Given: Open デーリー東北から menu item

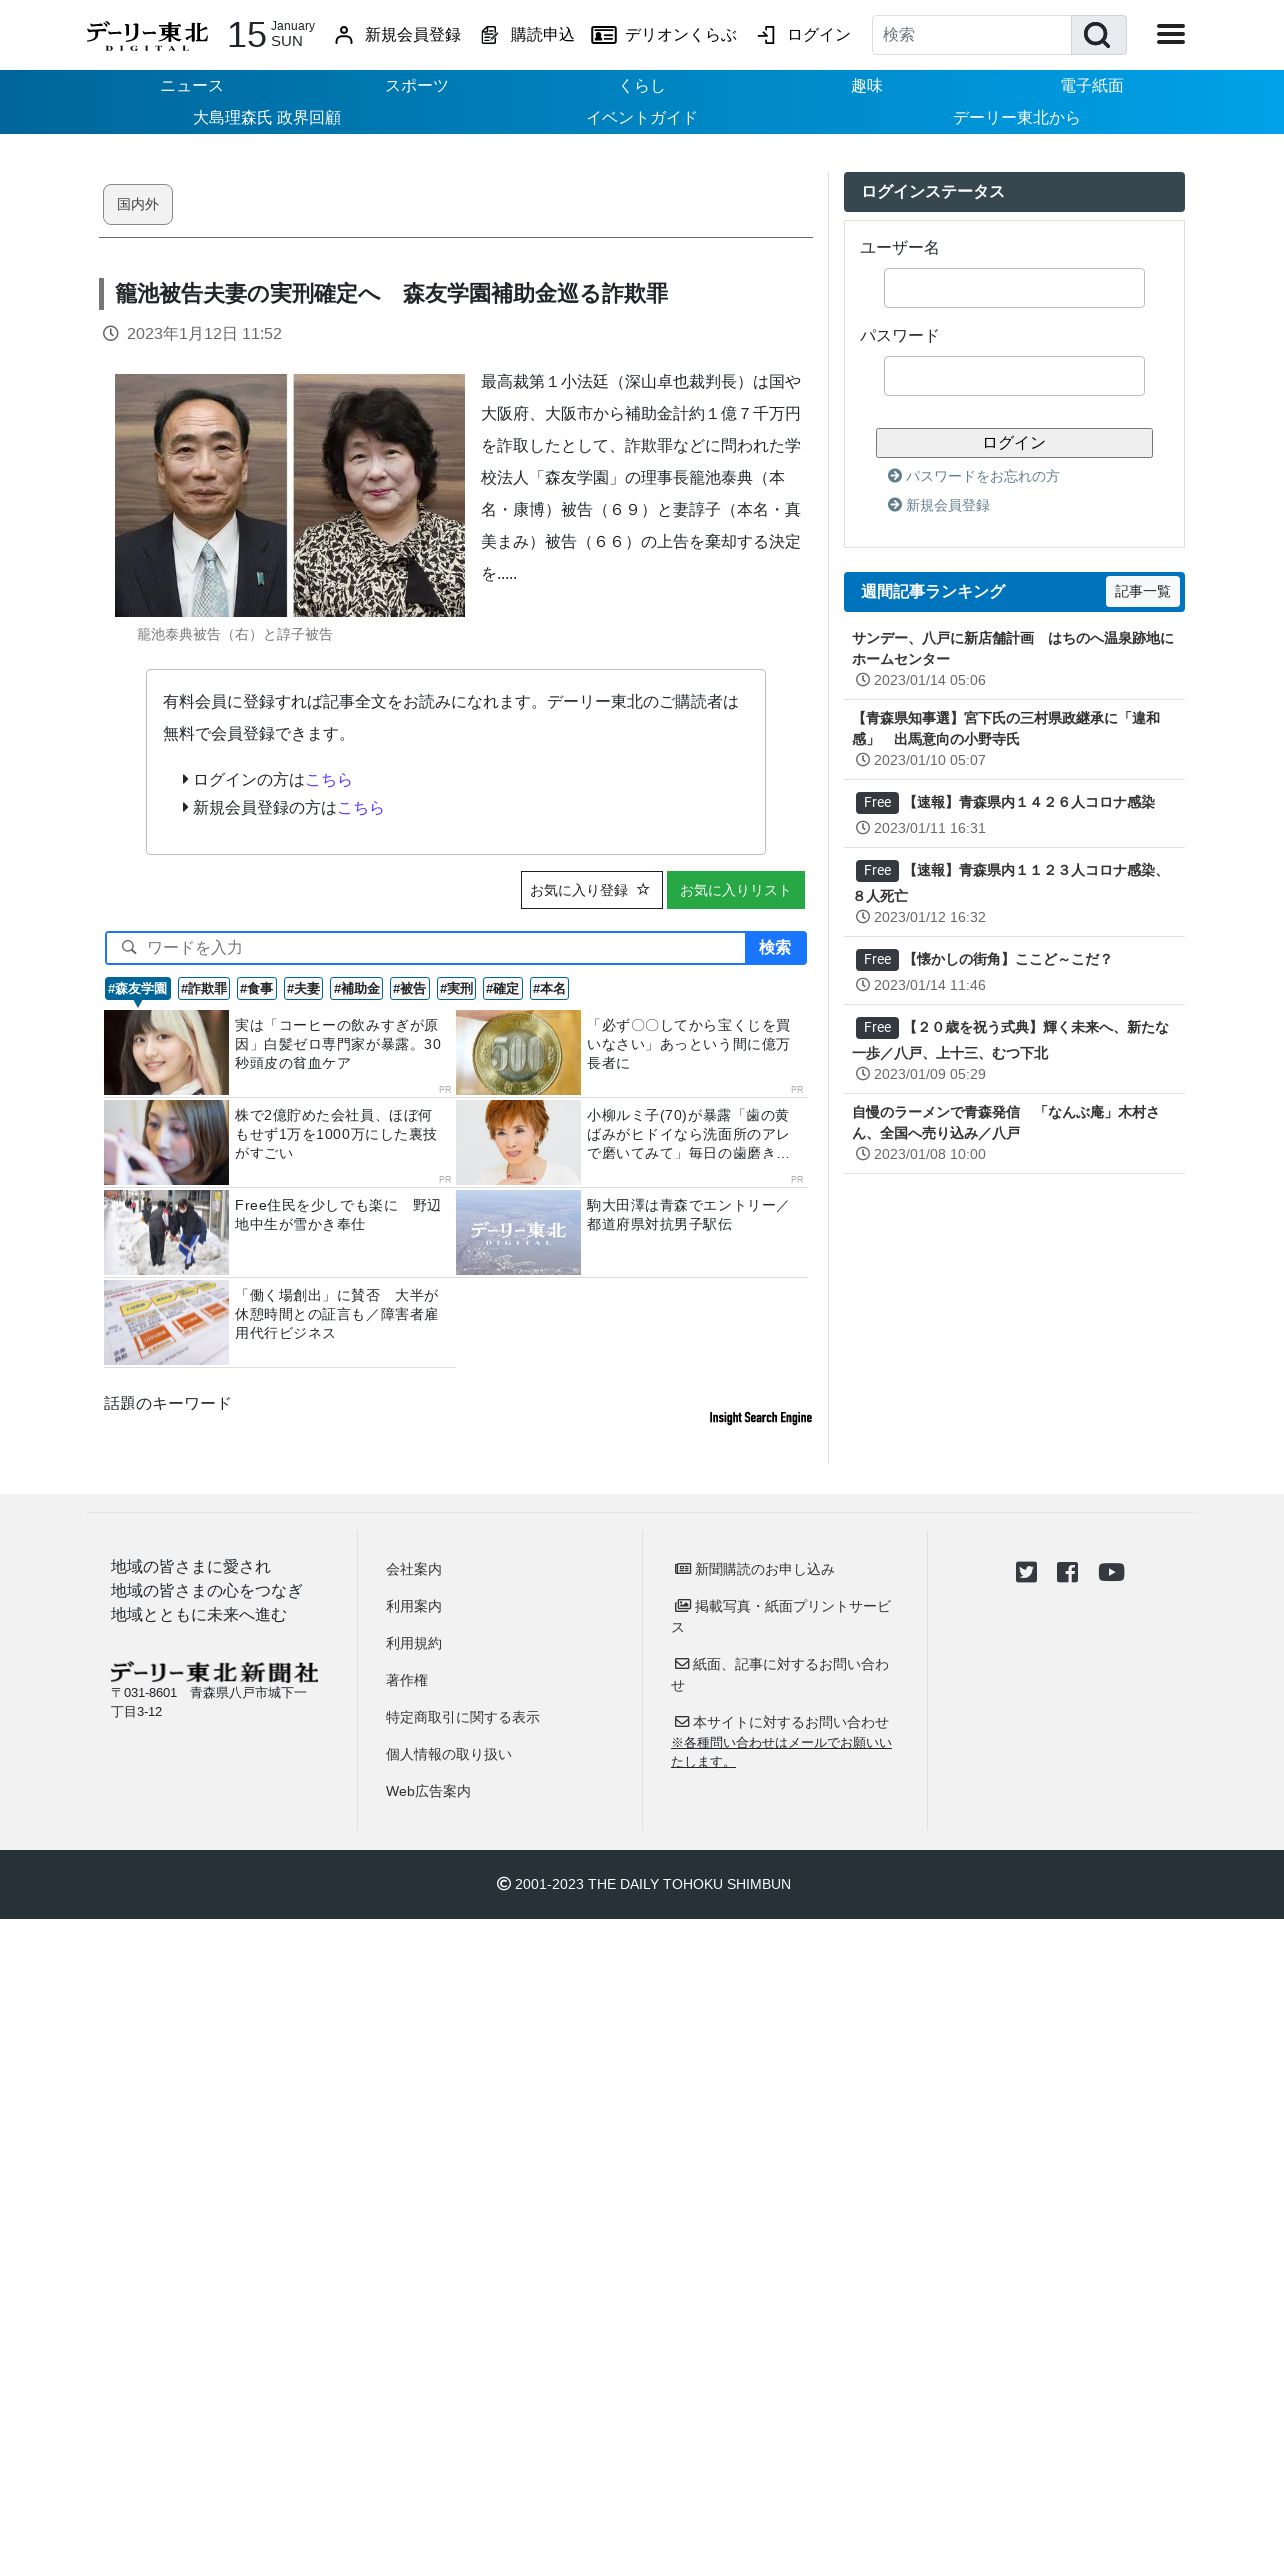Looking at the screenshot, I should [x=1017, y=118].
